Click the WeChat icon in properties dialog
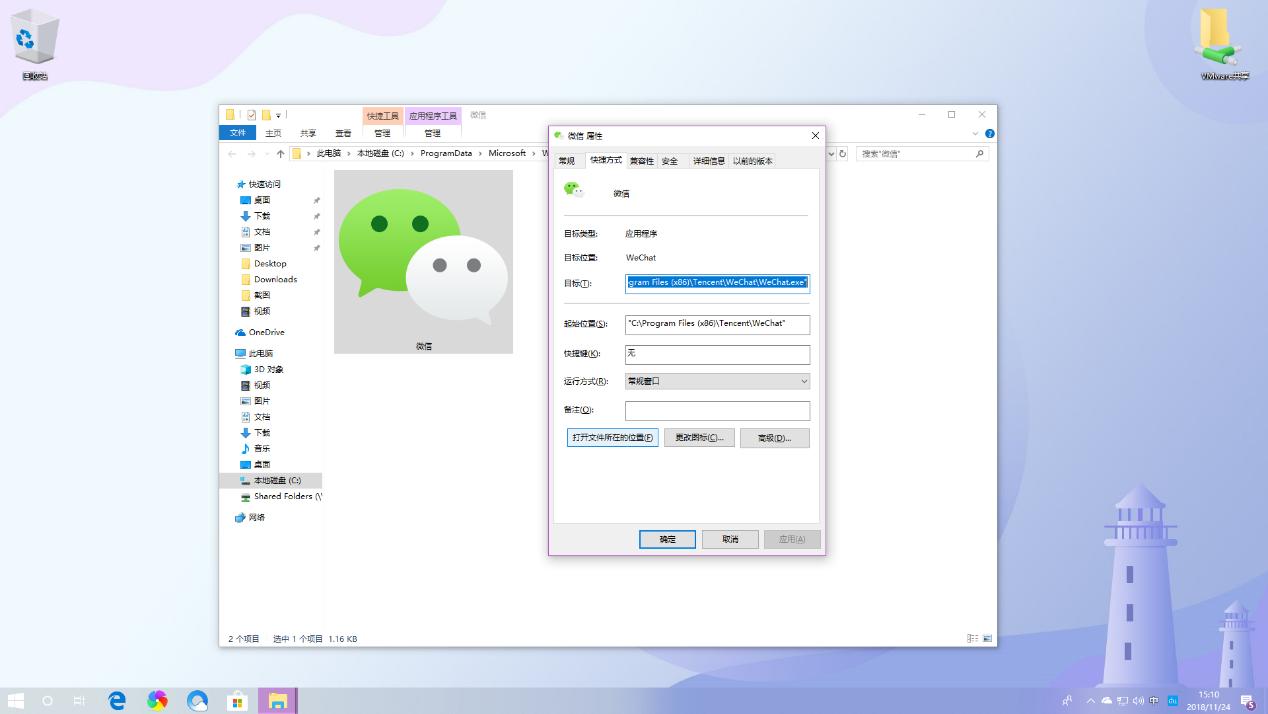This screenshot has height=714, width=1268. click(x=573, y=190)
